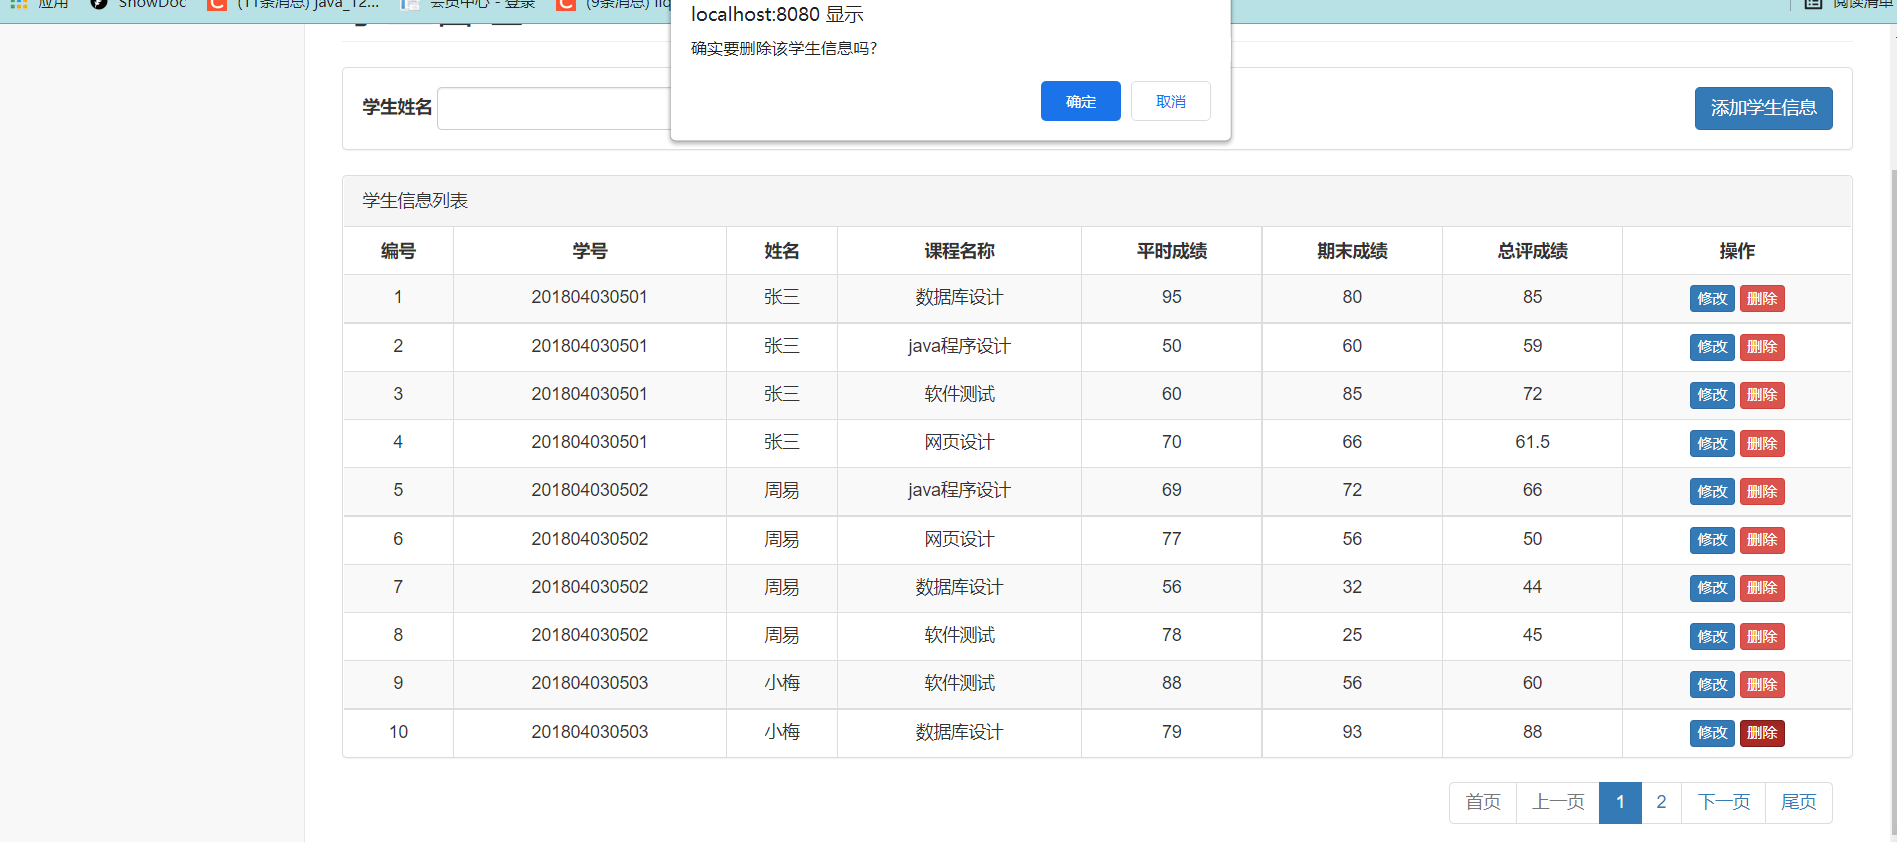Go to 尾页 in pagination
Image resolution: width=1897 pixels, height=842 pixels.
coord(1799,802)
